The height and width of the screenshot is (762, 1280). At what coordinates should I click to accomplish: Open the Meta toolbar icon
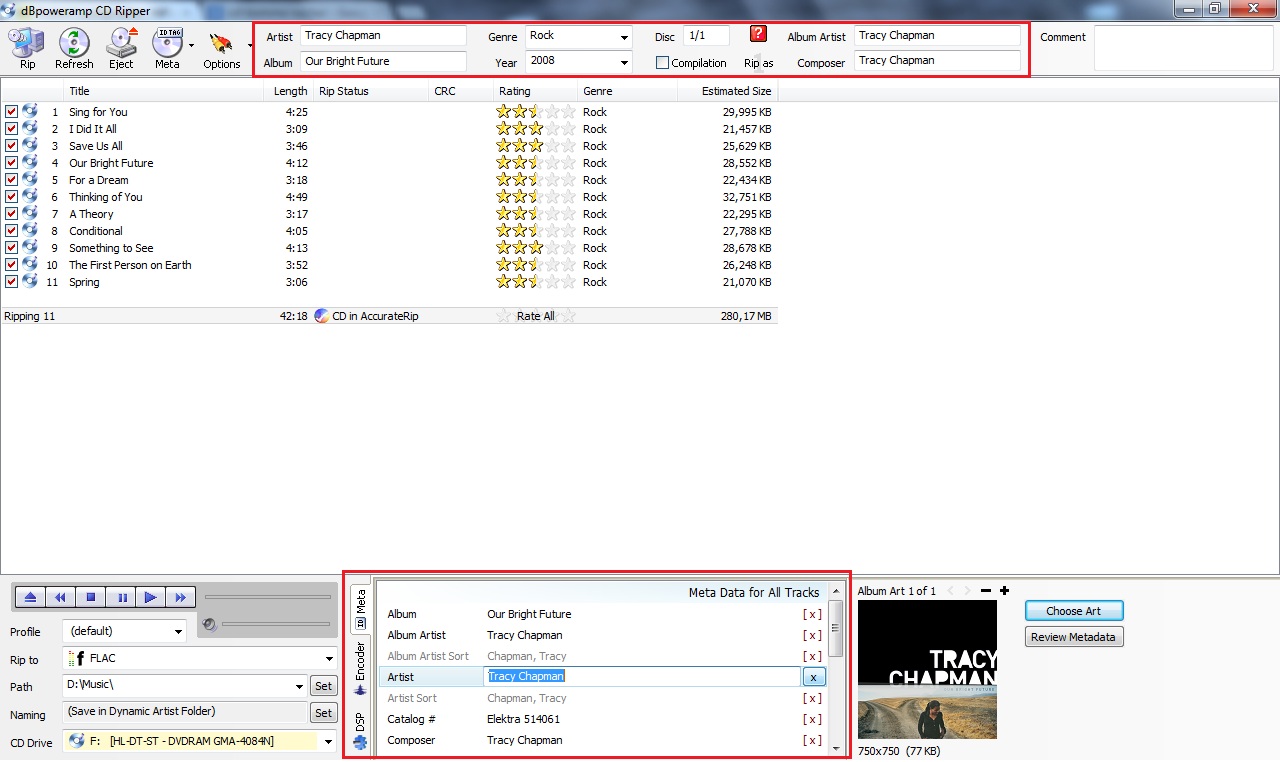167,47
